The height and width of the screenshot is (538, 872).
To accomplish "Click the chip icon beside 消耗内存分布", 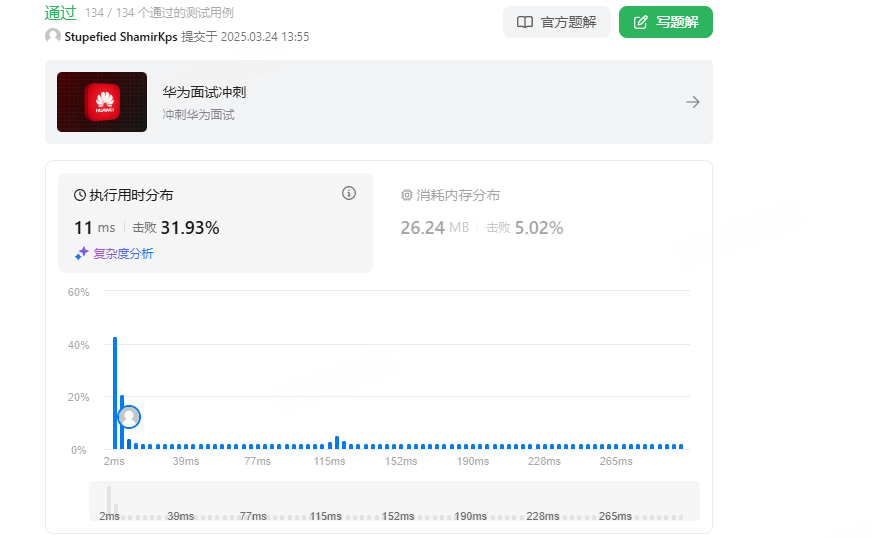I will pos(407,195).
